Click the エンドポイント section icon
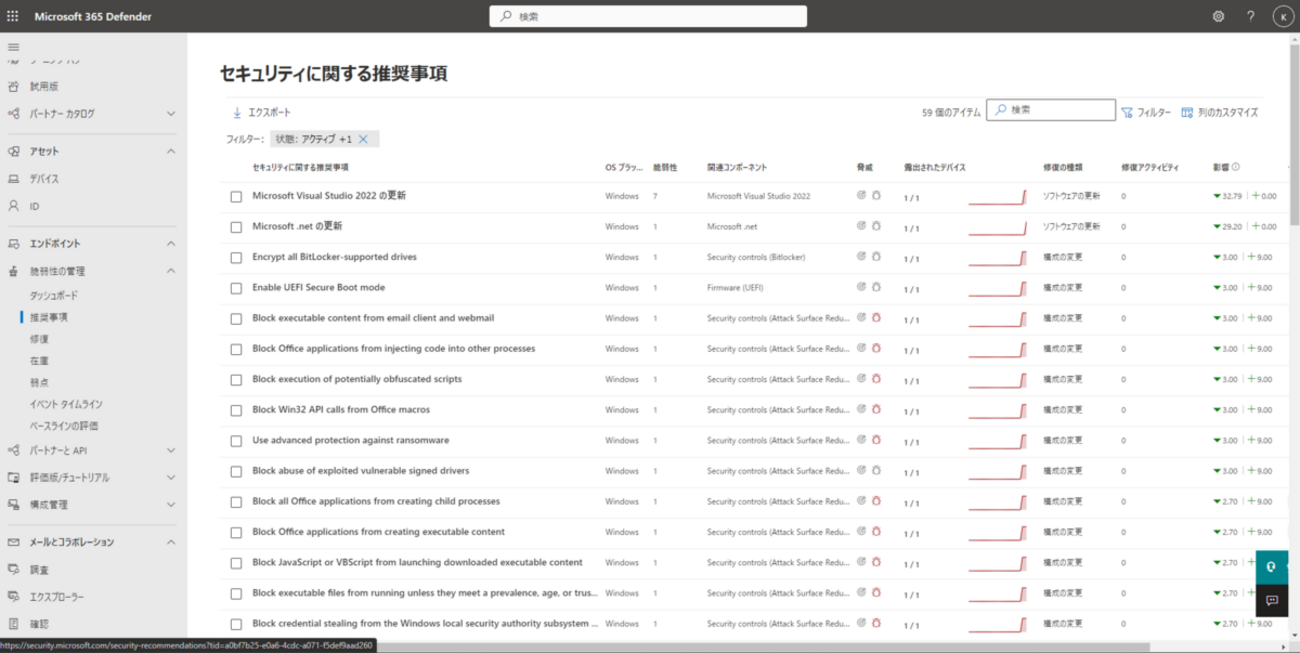 click(x=14, y=244)
